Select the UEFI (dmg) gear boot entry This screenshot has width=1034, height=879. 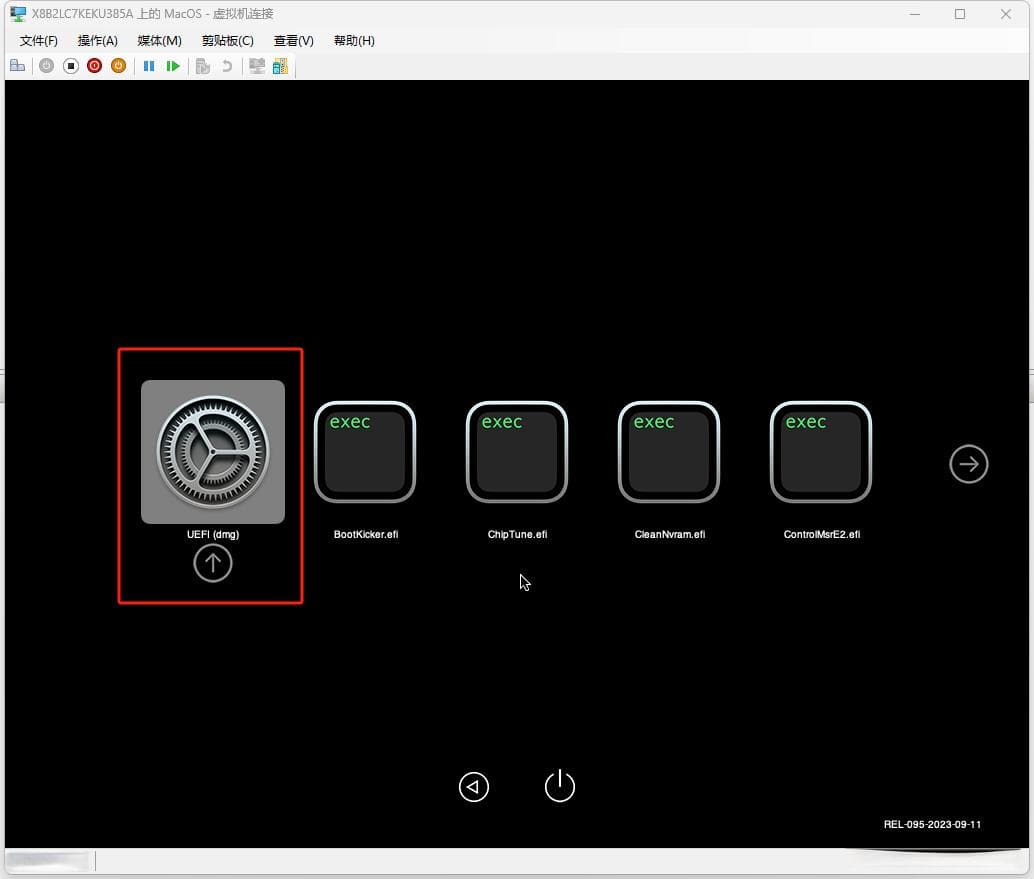pos(213,452)
